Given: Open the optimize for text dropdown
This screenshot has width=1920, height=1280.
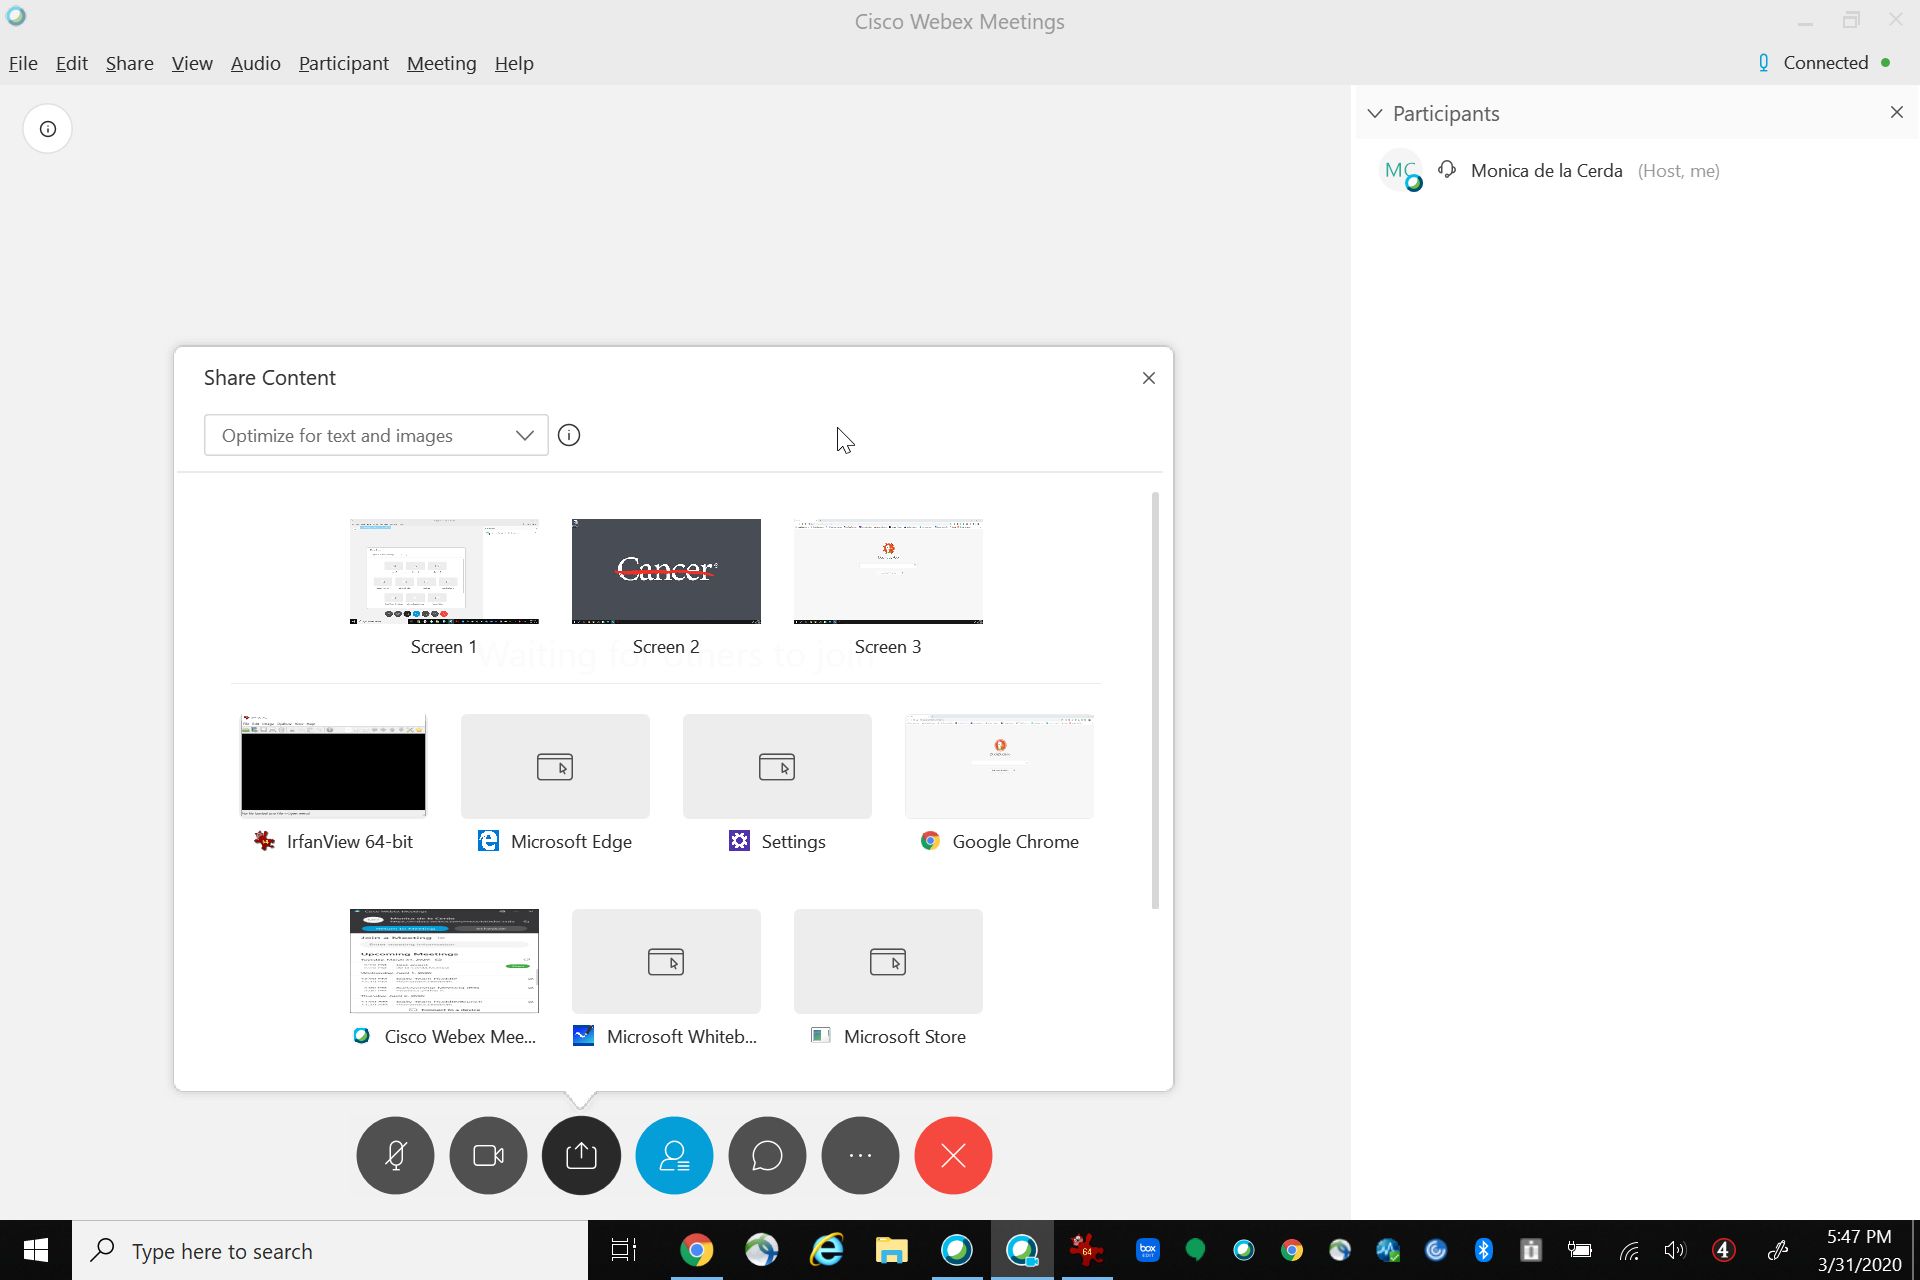Looking at the screenshot, I should tap(376, 435).
